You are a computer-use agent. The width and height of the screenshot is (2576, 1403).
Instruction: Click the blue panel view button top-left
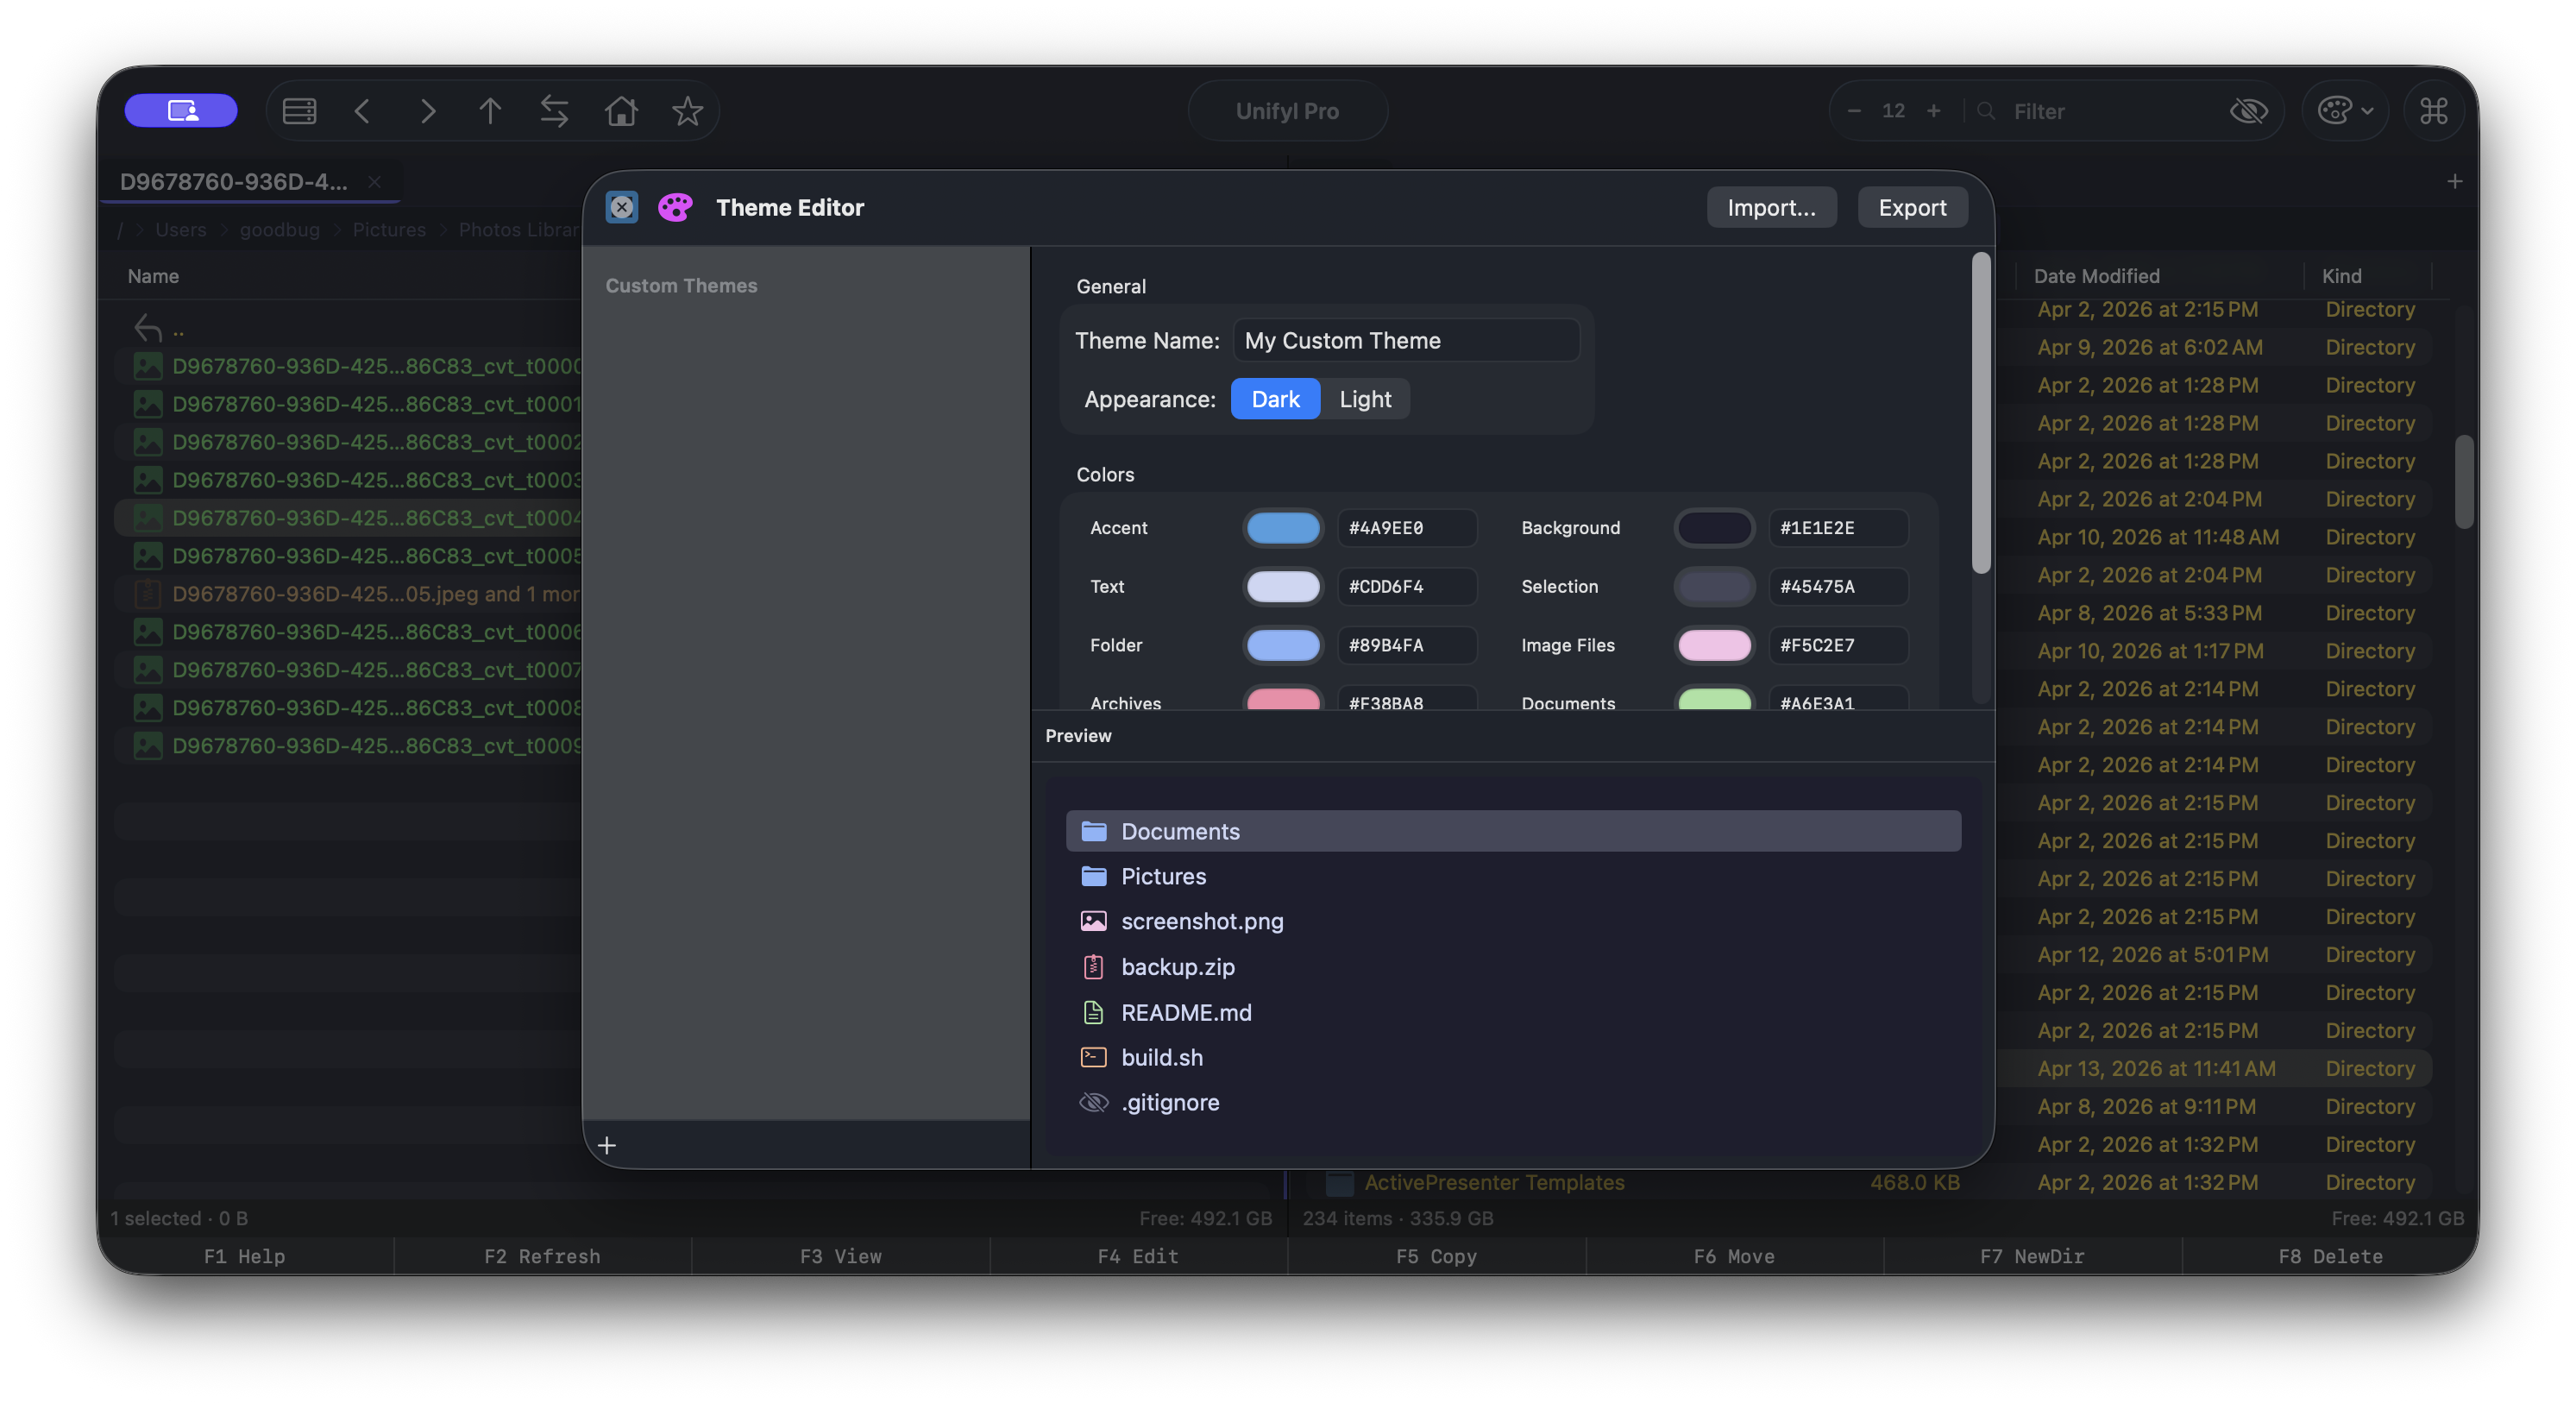181,110
